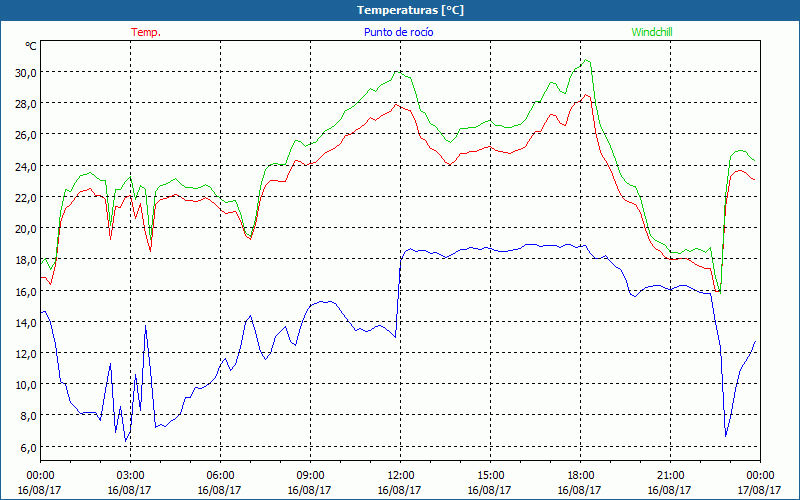Click the 21:00 time label
This screenshot has height=500, width=800.
[670, 475]
